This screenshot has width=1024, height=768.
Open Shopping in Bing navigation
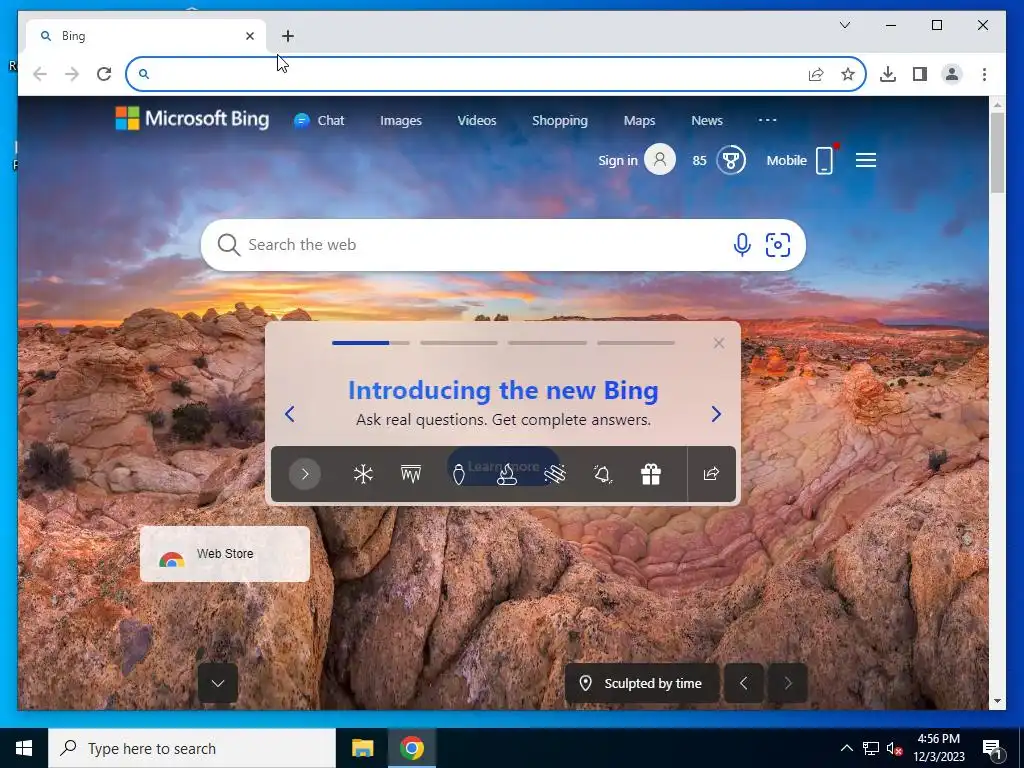(560, 120)
